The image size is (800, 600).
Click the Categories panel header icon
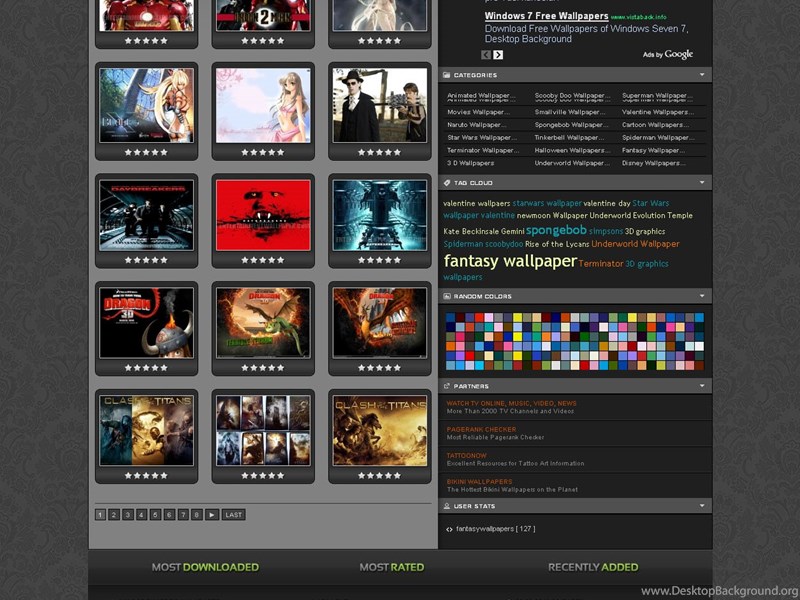pyautogui.click(x=447, y=75)
